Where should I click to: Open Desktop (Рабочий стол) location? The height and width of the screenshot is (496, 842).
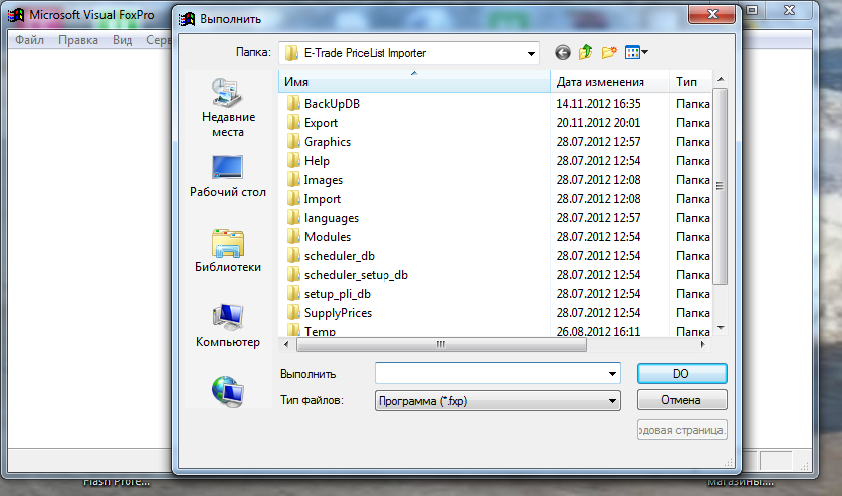click(228, 176)
